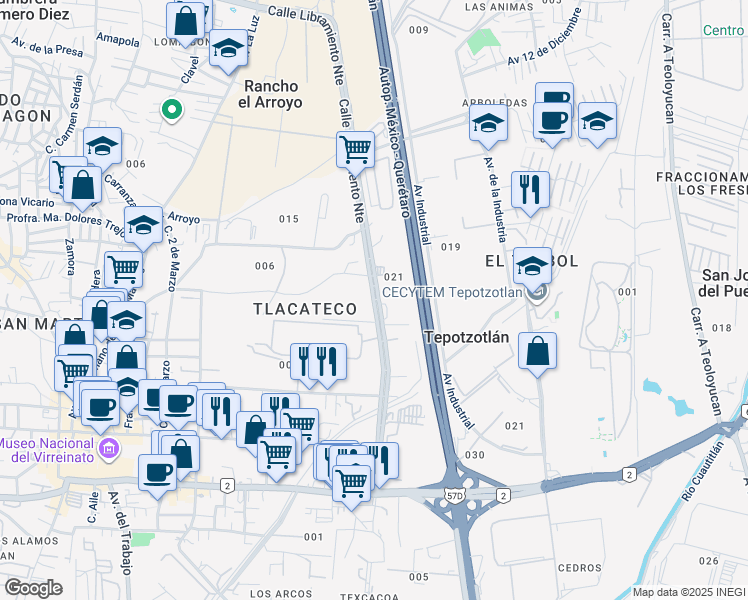Select the restaurant marker on Av. de la Industria
Screen dimensions: 748x600
click(x=530, y=194)
